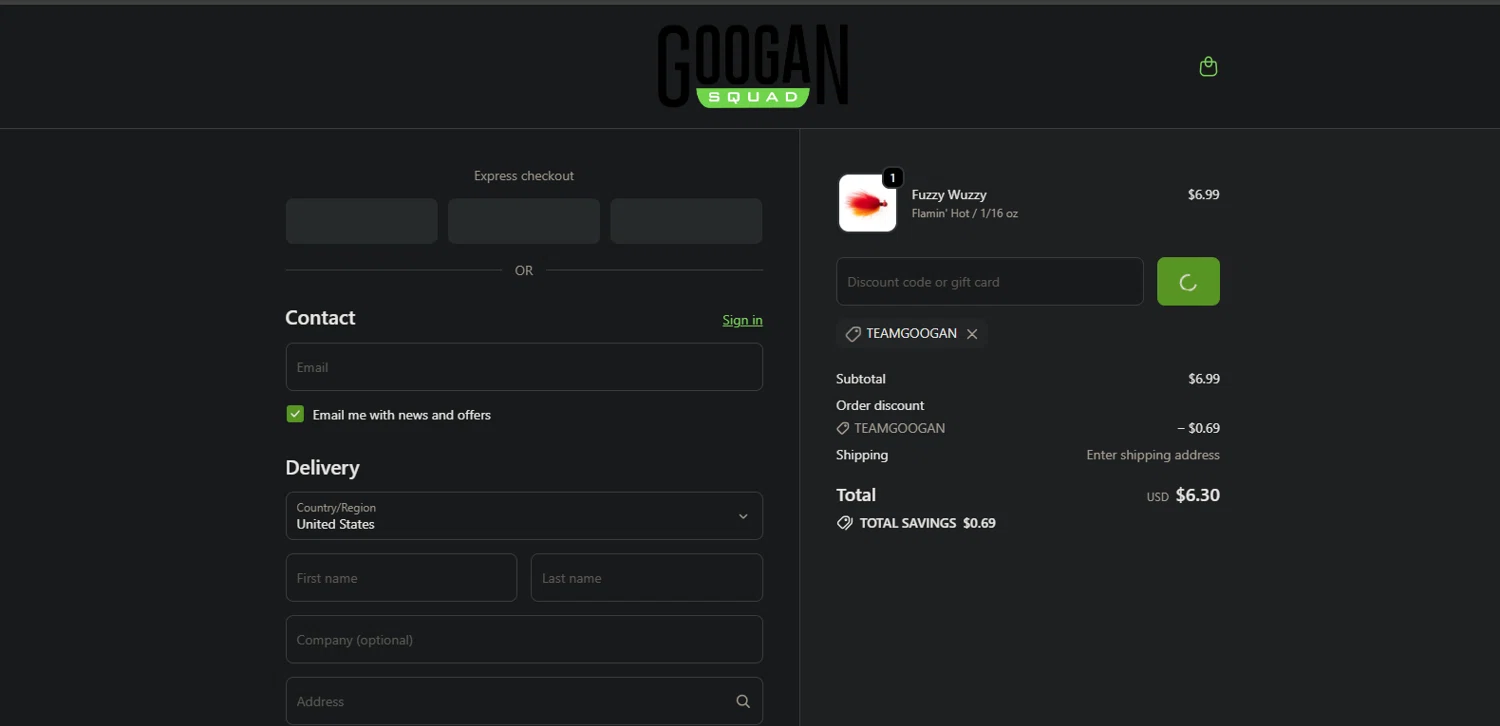Click the search icon in Address field
The width and height of the screenshot is (1500, 726).
point(743,701)
